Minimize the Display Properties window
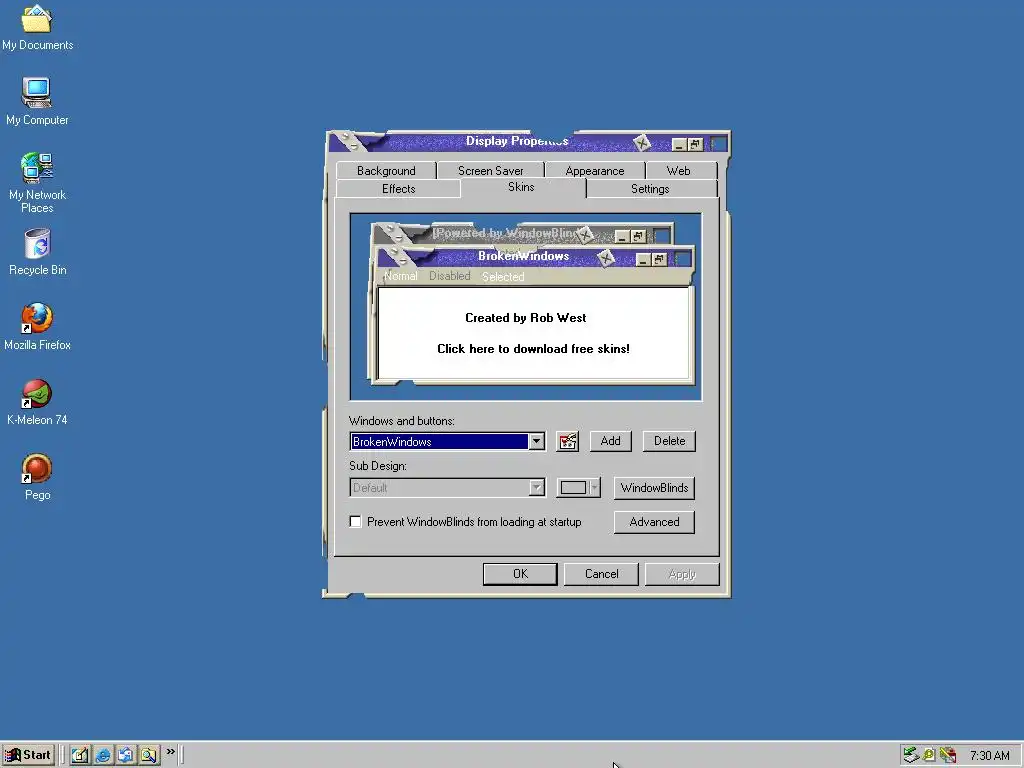Image resolution: width=1024 pixels, height=768 pixels. tap(679, 144)
